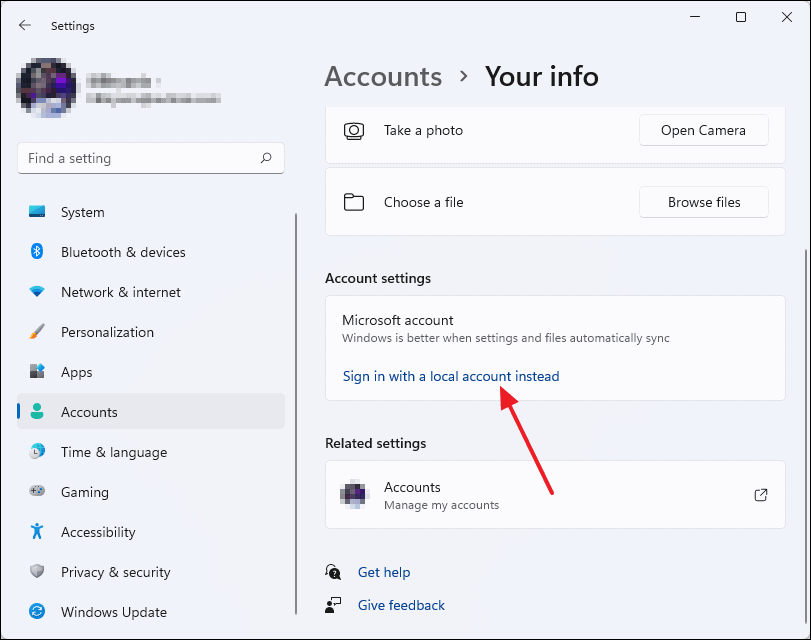
Task: Select Network & internet in the sidebar
Action: [120, 292]
